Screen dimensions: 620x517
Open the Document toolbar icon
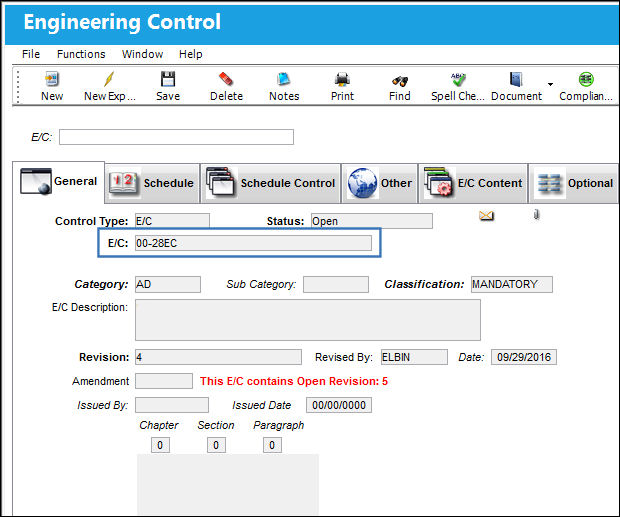coord(516,79)
